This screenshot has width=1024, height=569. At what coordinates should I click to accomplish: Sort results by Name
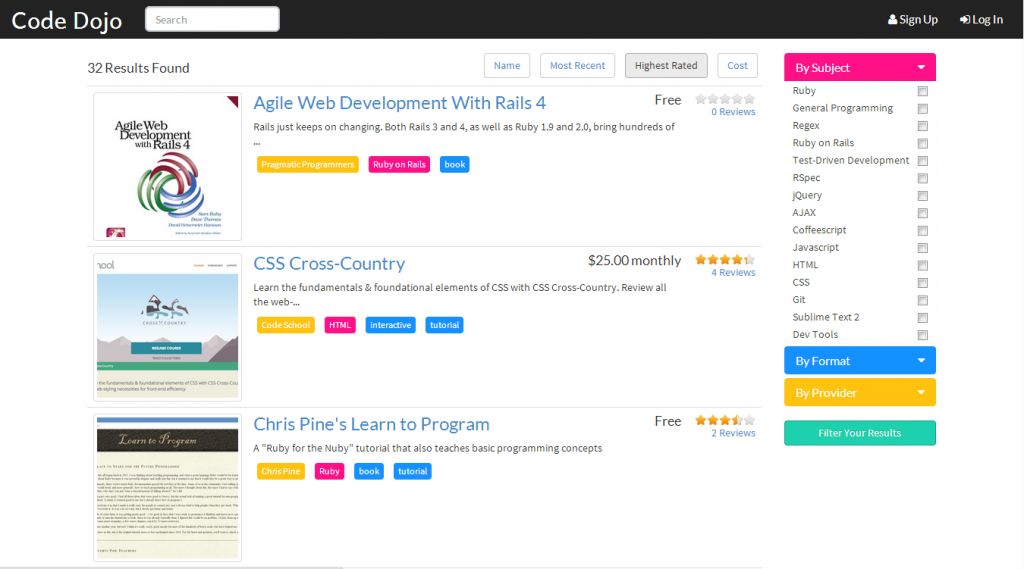(507, 65)
